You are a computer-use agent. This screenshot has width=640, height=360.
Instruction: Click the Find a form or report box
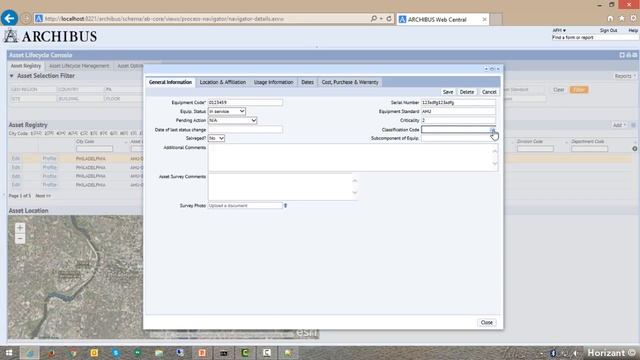click(595, 38)
